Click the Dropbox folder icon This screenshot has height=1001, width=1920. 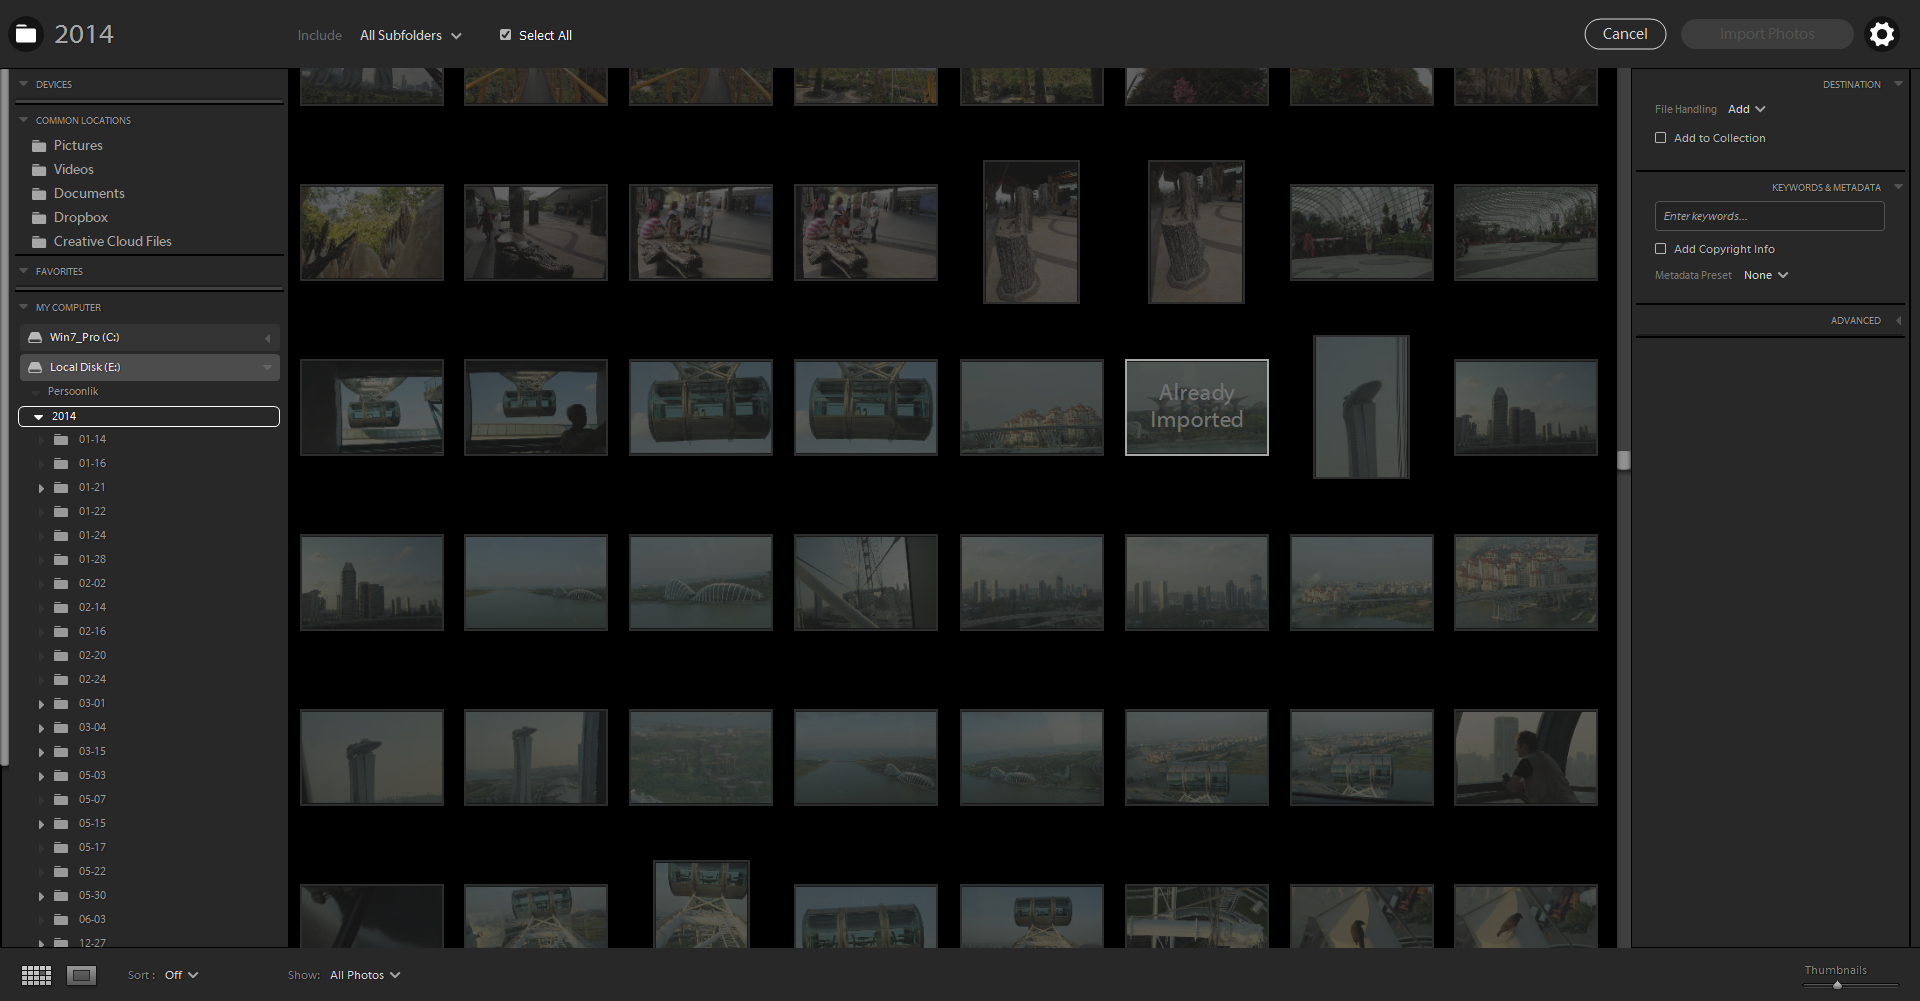tap(39, 218)
